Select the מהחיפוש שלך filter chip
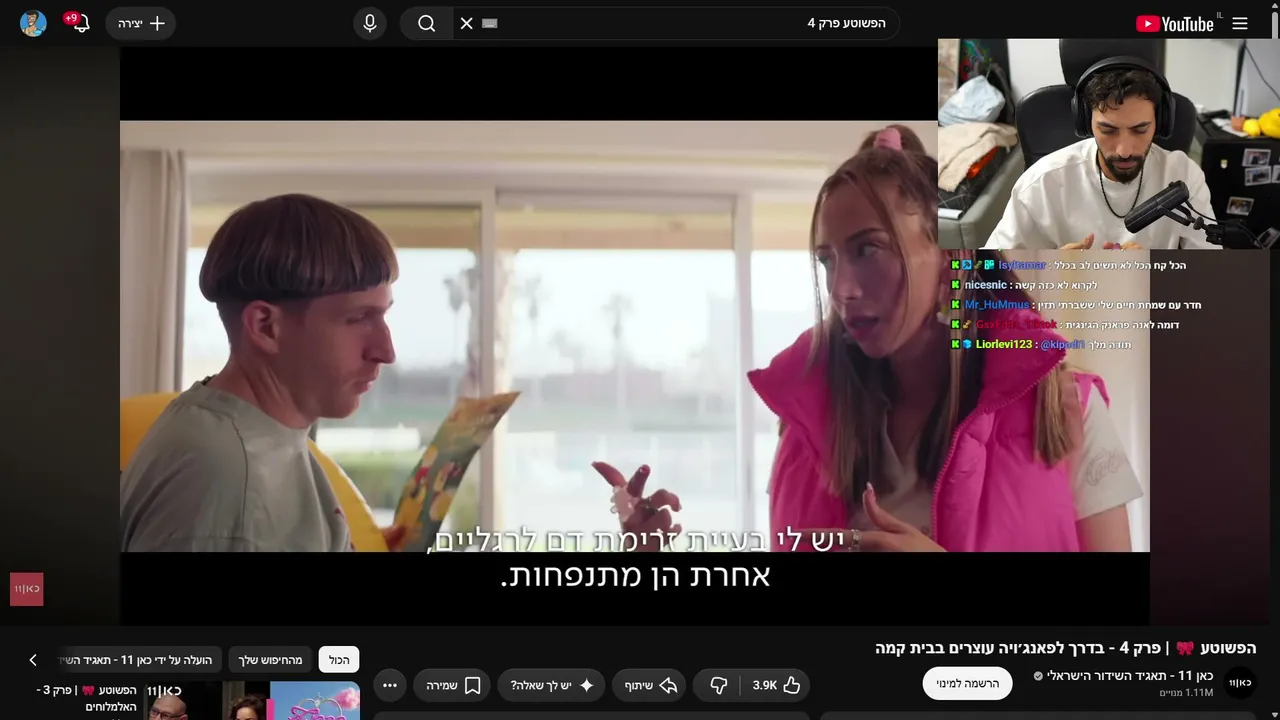 tap(270, 660)
